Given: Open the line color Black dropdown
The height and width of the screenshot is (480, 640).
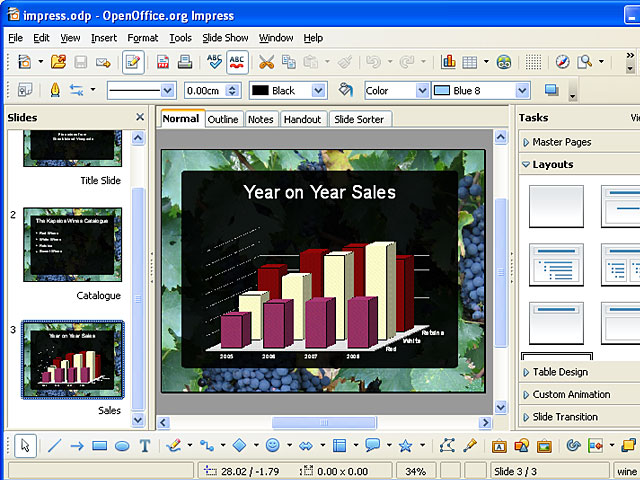Looking at the screenshot, I should pos(318,90).
